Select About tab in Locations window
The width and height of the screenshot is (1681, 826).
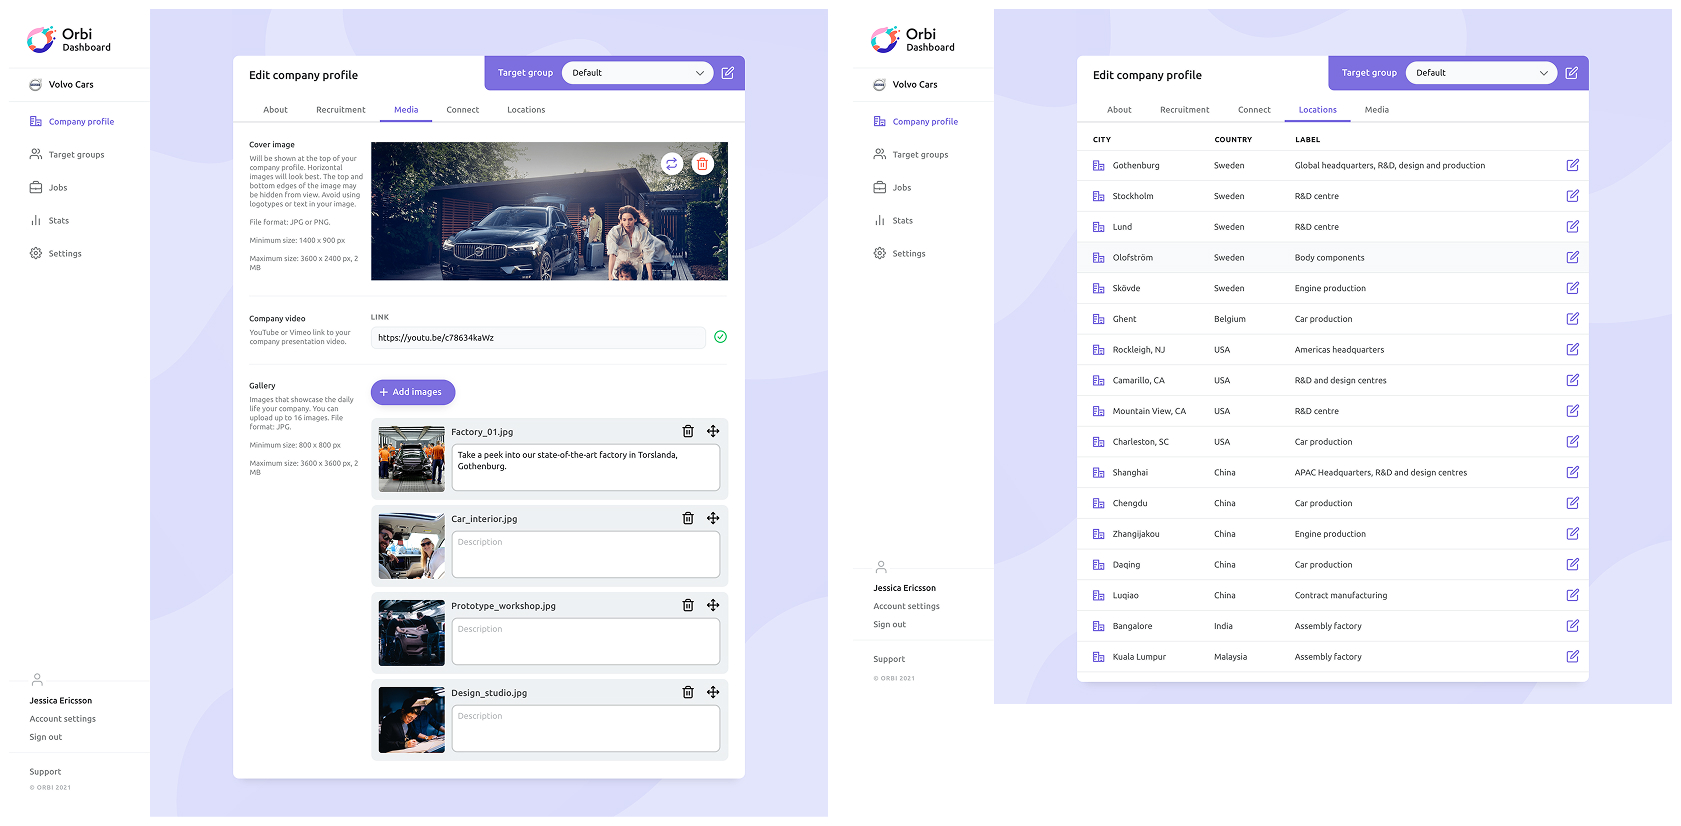tap(1119, 110)
